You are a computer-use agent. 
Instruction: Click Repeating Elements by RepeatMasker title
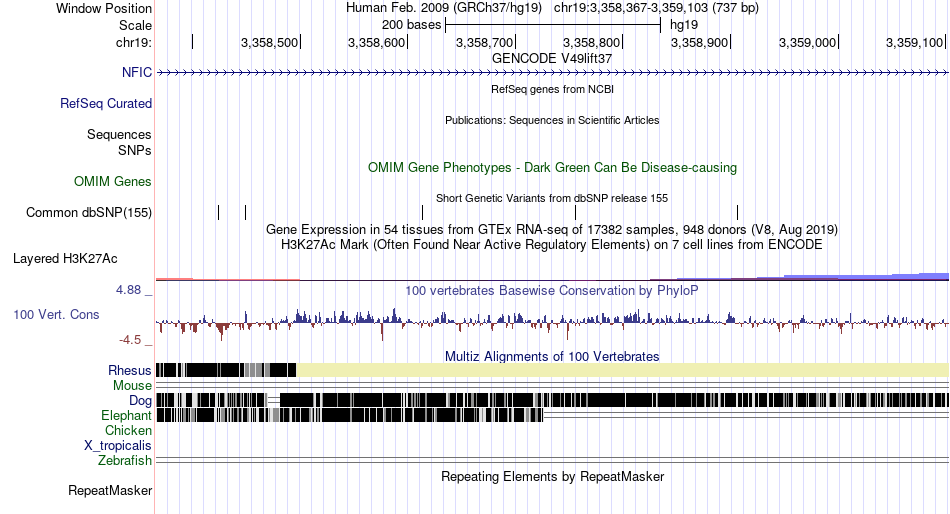coord(552,476)
